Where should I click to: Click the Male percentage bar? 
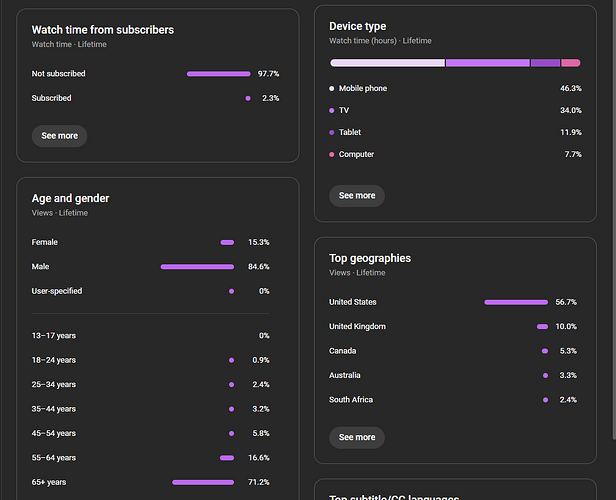click(197, 267)
